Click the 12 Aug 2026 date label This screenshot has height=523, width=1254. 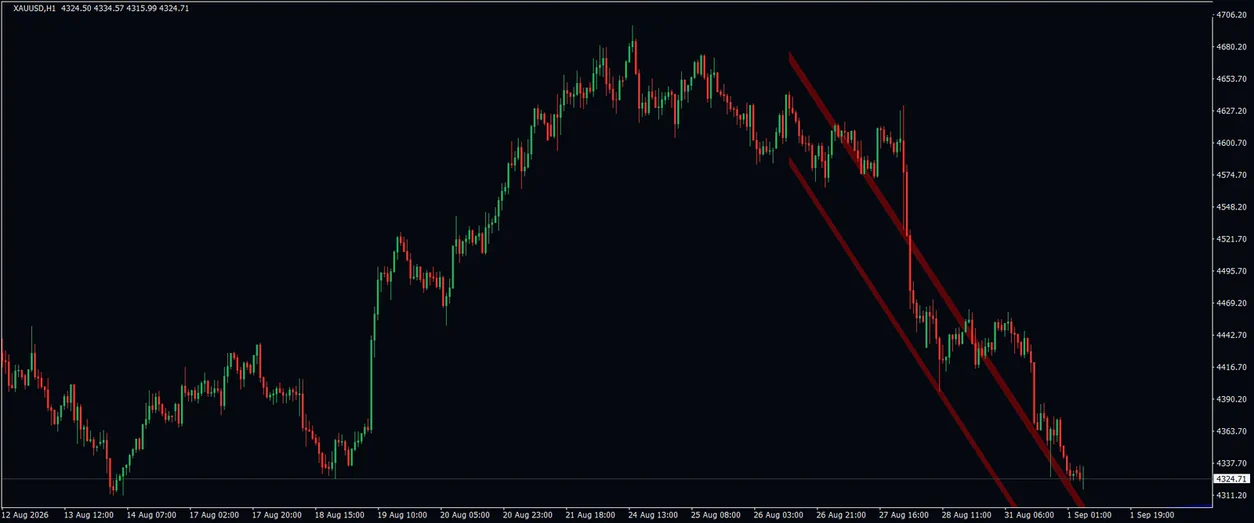point(25,515)
